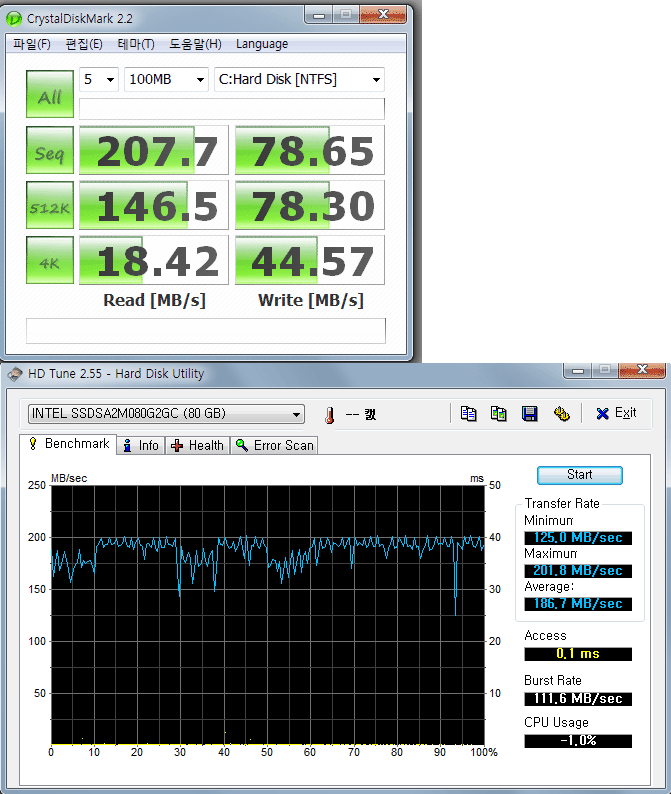The height and width of the screenshot is (794, 671).
Task: Click the 512K read value 146.5
Action: tap(154, 206)
